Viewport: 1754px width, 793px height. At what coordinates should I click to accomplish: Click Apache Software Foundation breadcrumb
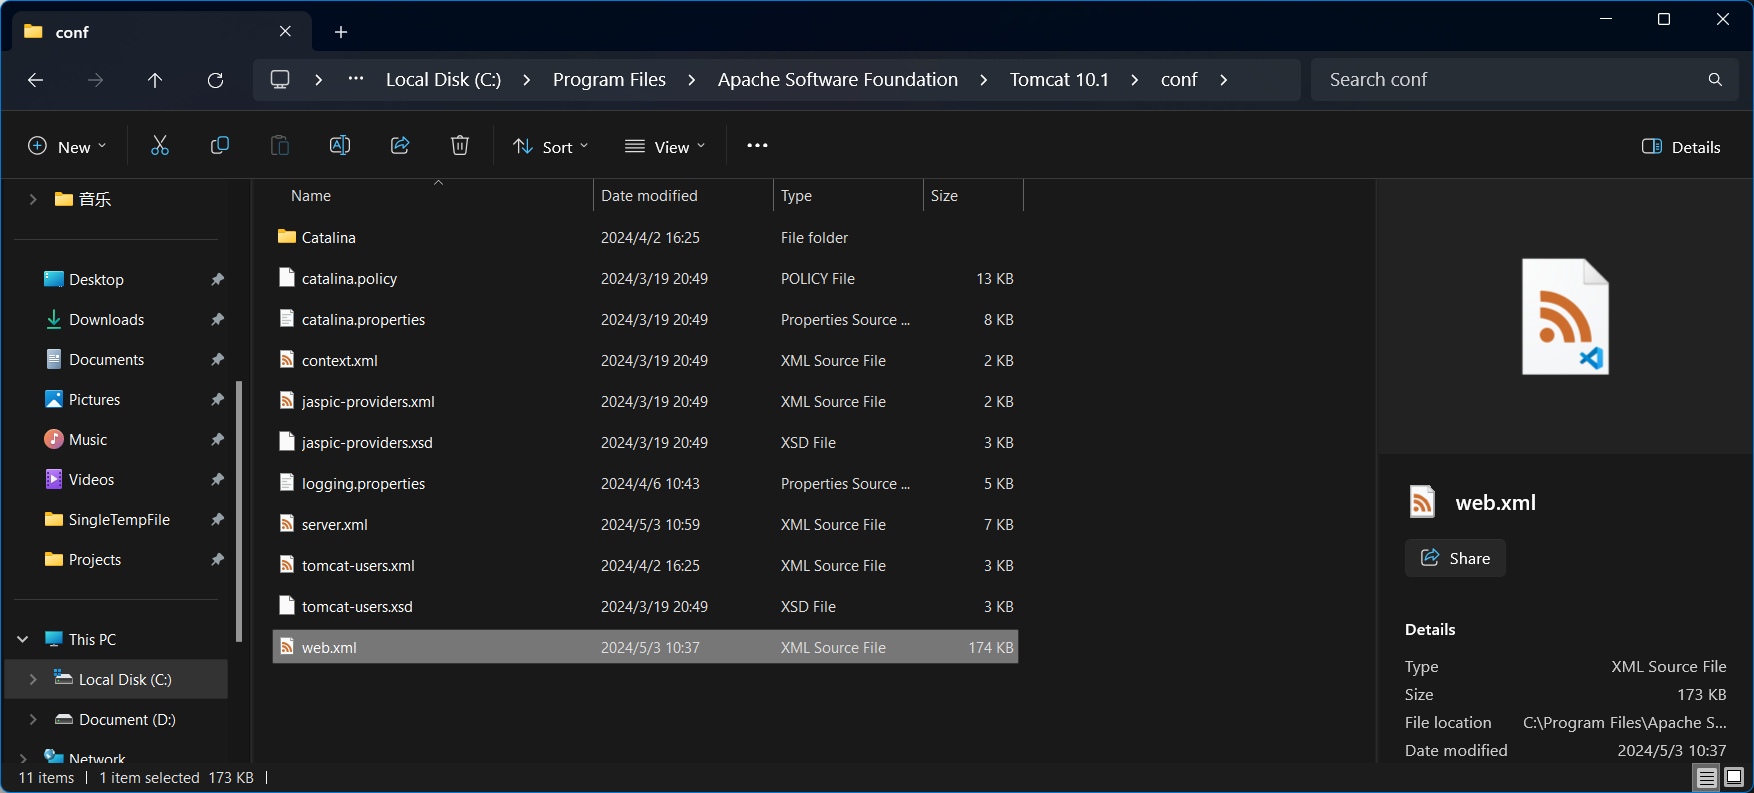click(838, 80)
